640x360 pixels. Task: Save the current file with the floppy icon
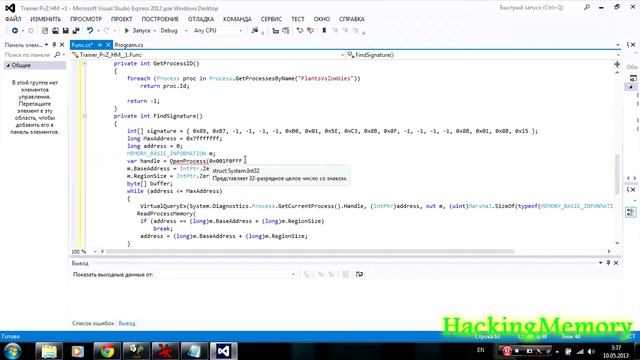pyautogui.click(x=65, y=31)
